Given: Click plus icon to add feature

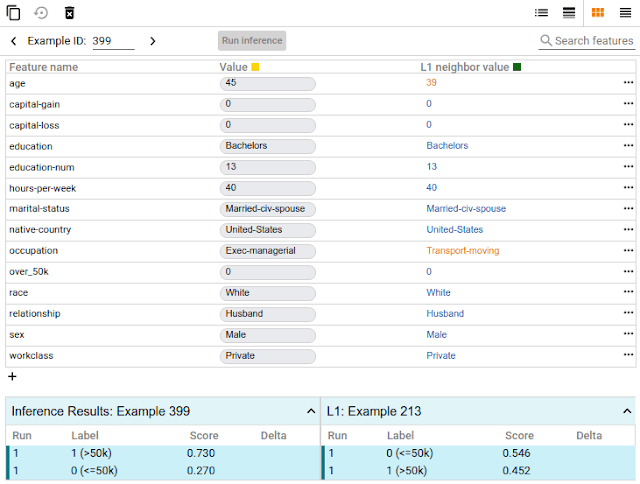Looking at the screenshot, I should pyautogui.click(x=12, y=377).
